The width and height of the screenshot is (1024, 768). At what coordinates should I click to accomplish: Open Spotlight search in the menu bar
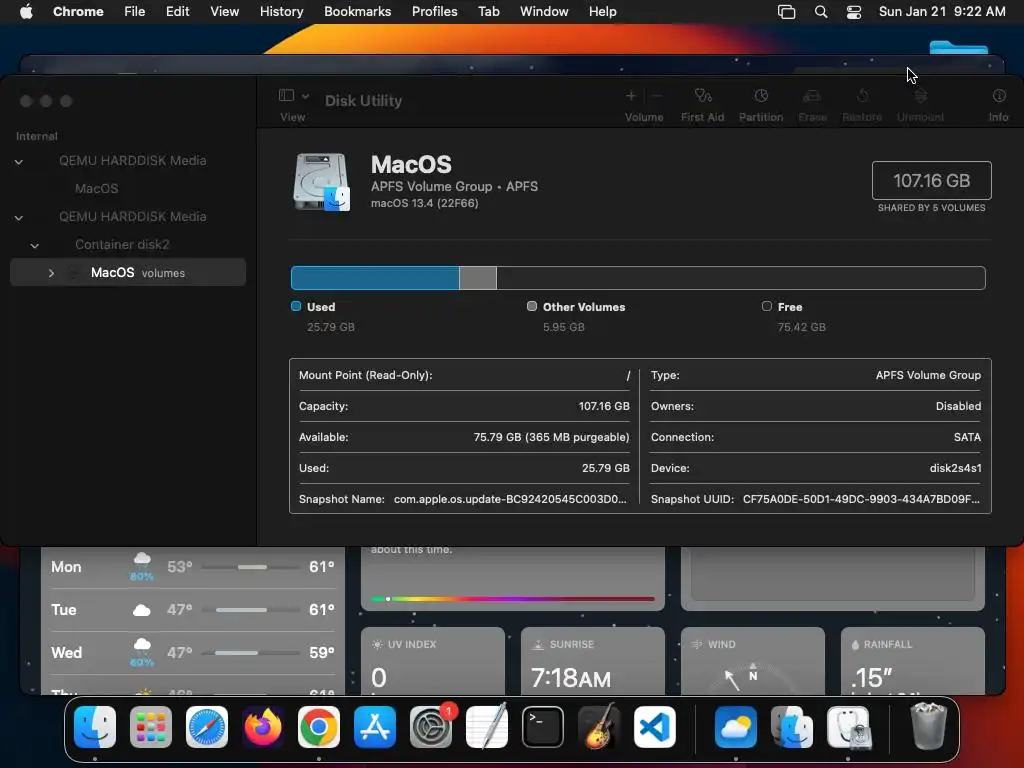pos(821,12)
